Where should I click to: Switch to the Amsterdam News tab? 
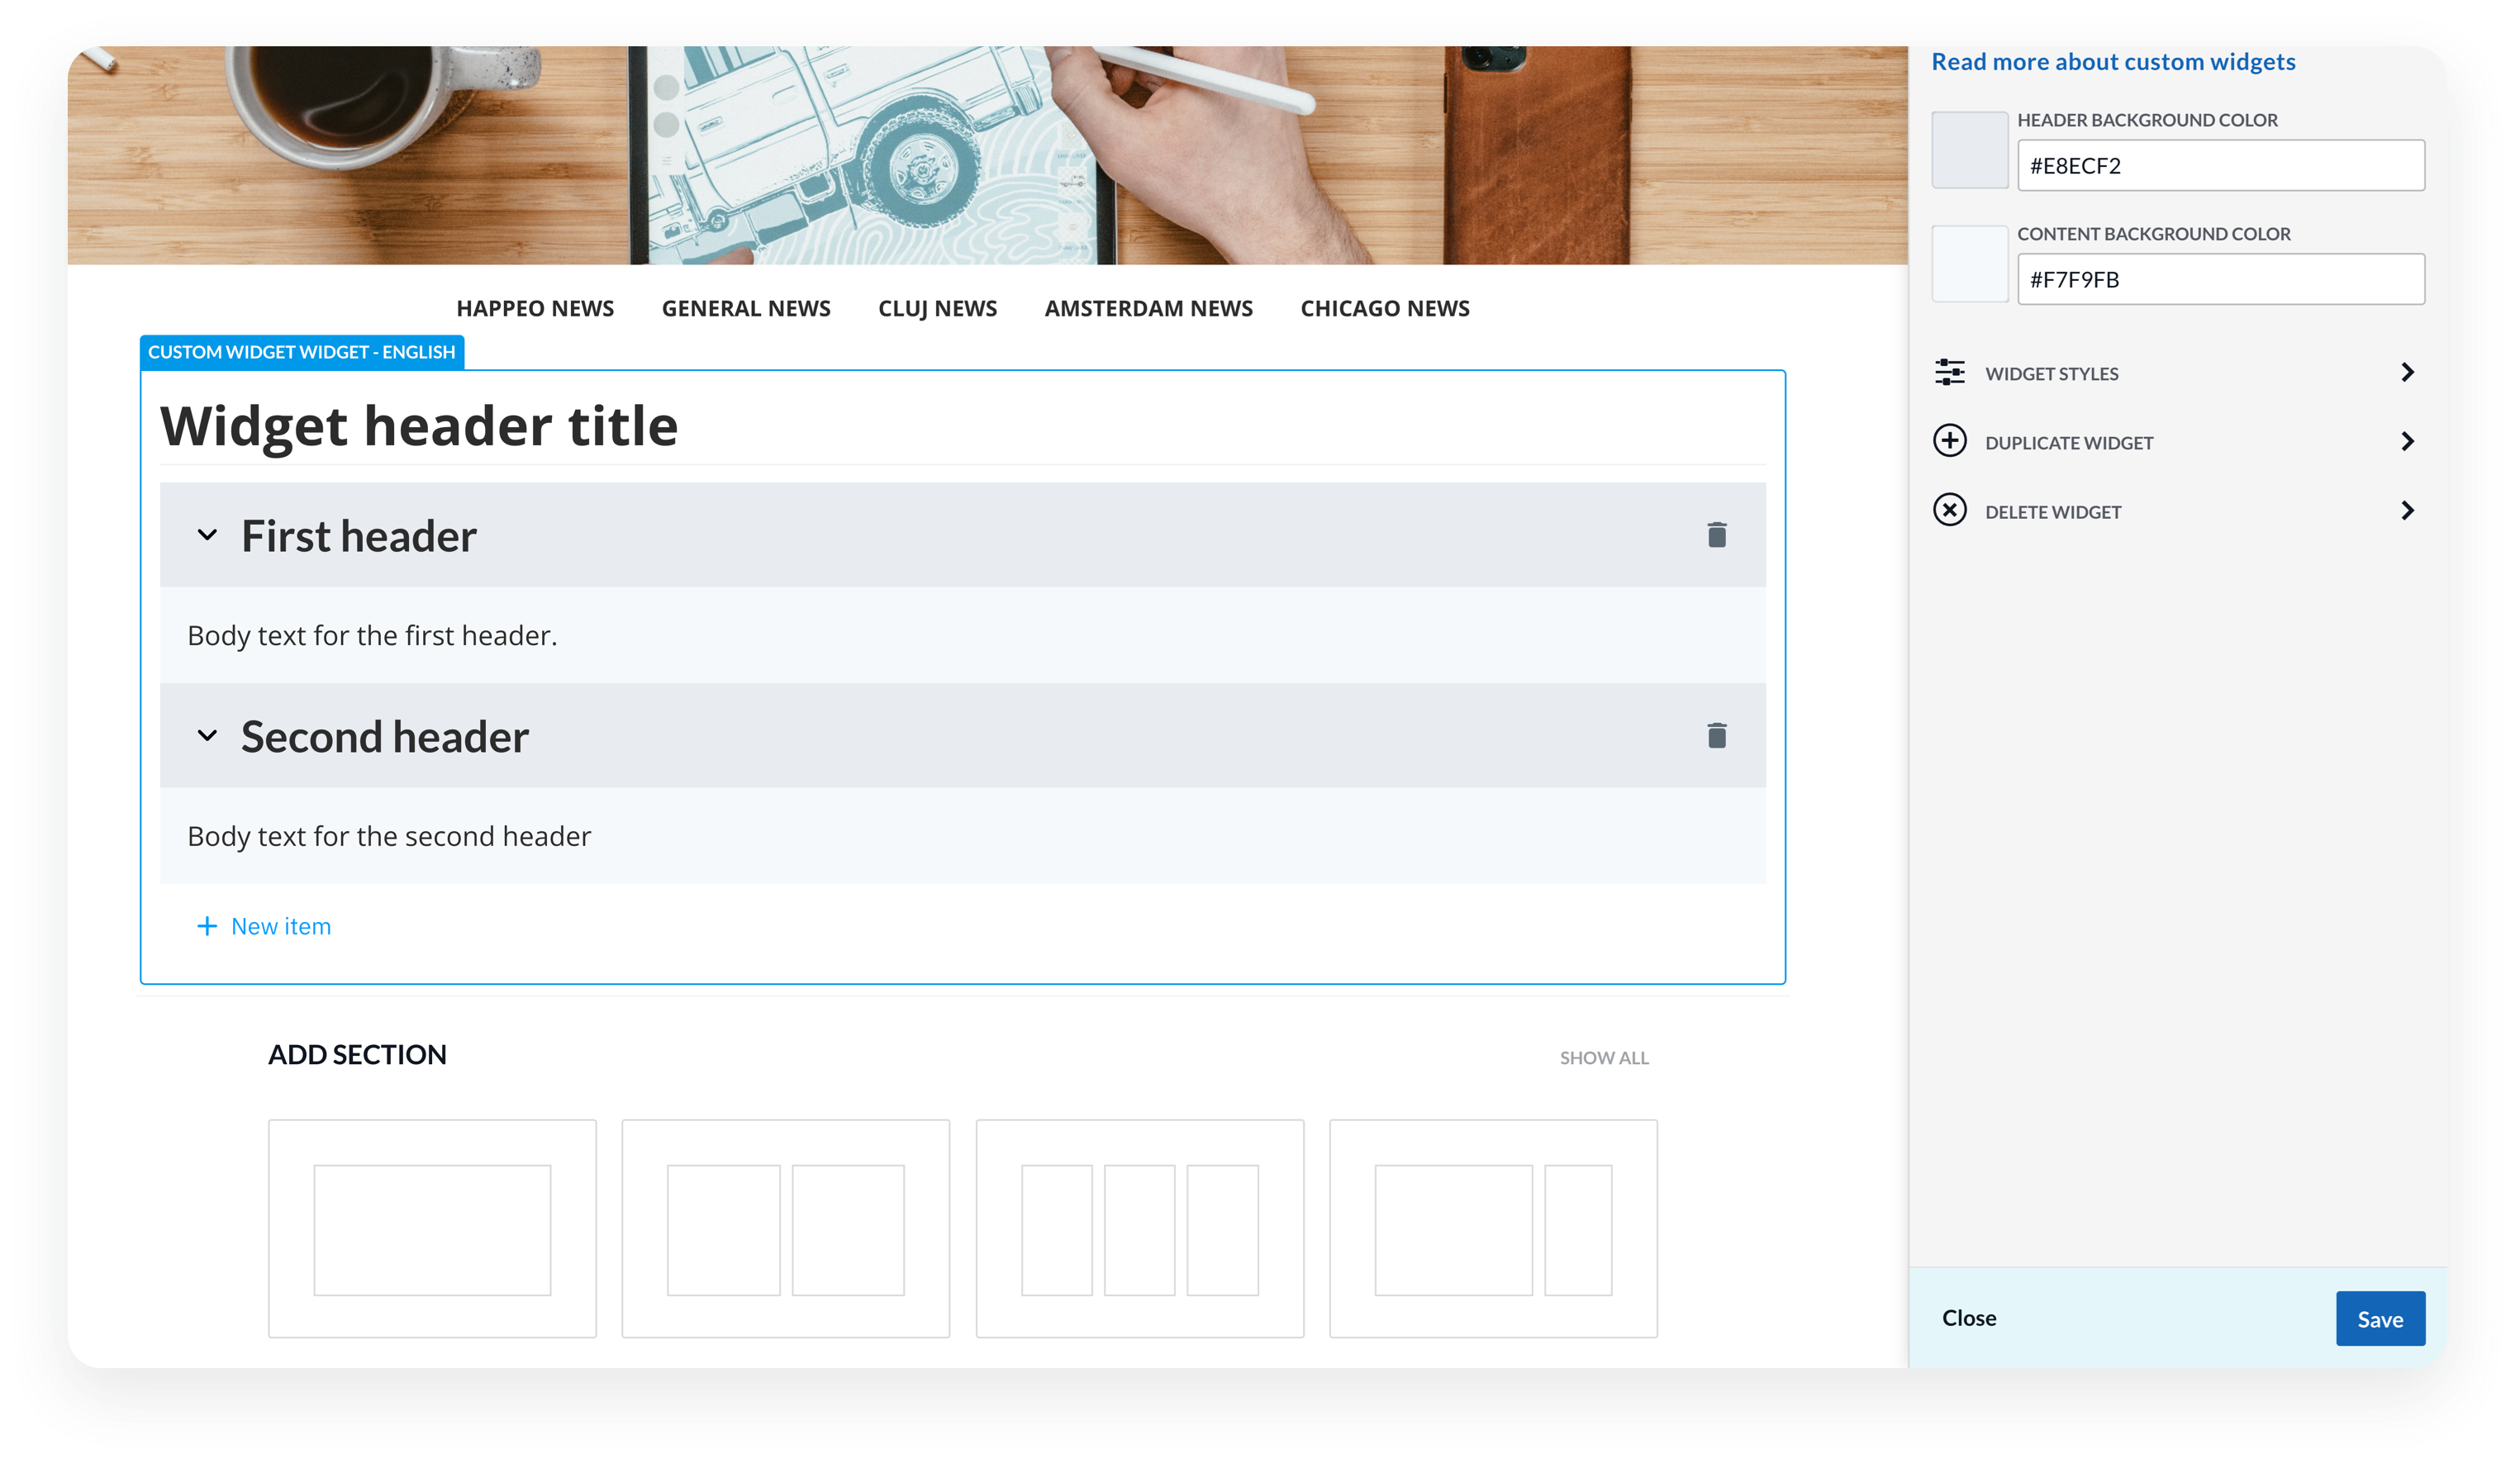(1148, 308)
